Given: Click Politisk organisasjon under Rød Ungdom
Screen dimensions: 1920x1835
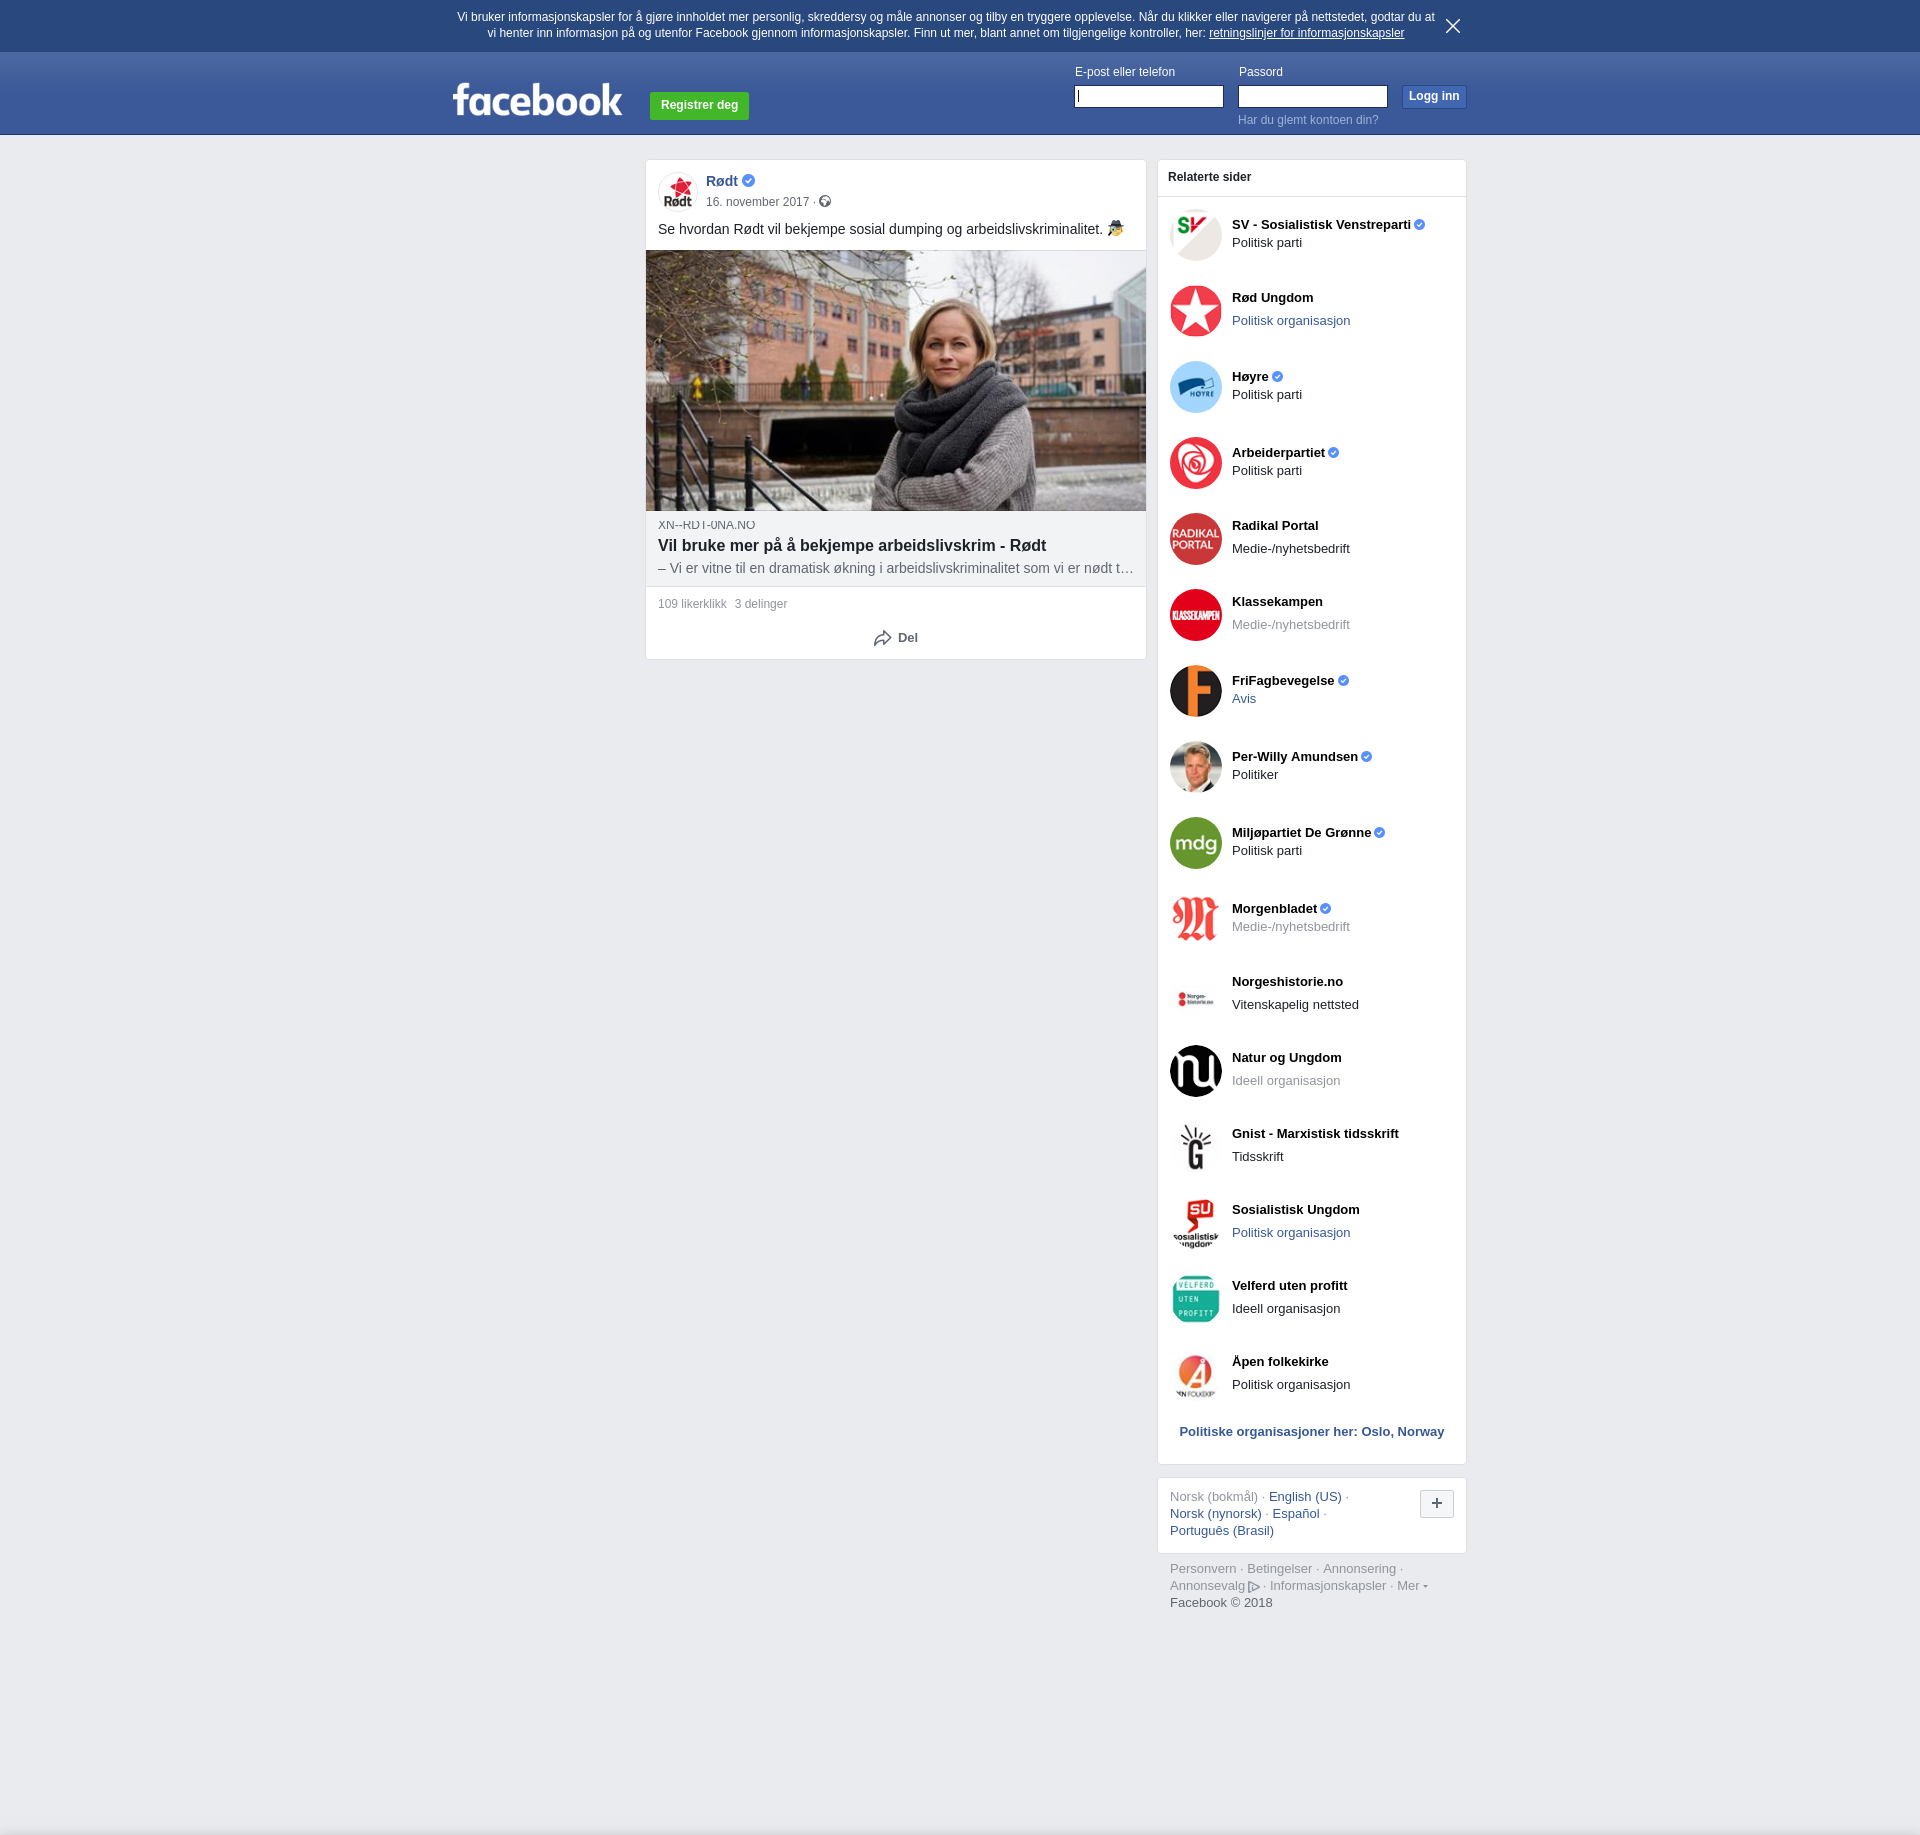Looking at the screenshot, I should tap(1291, 321).
